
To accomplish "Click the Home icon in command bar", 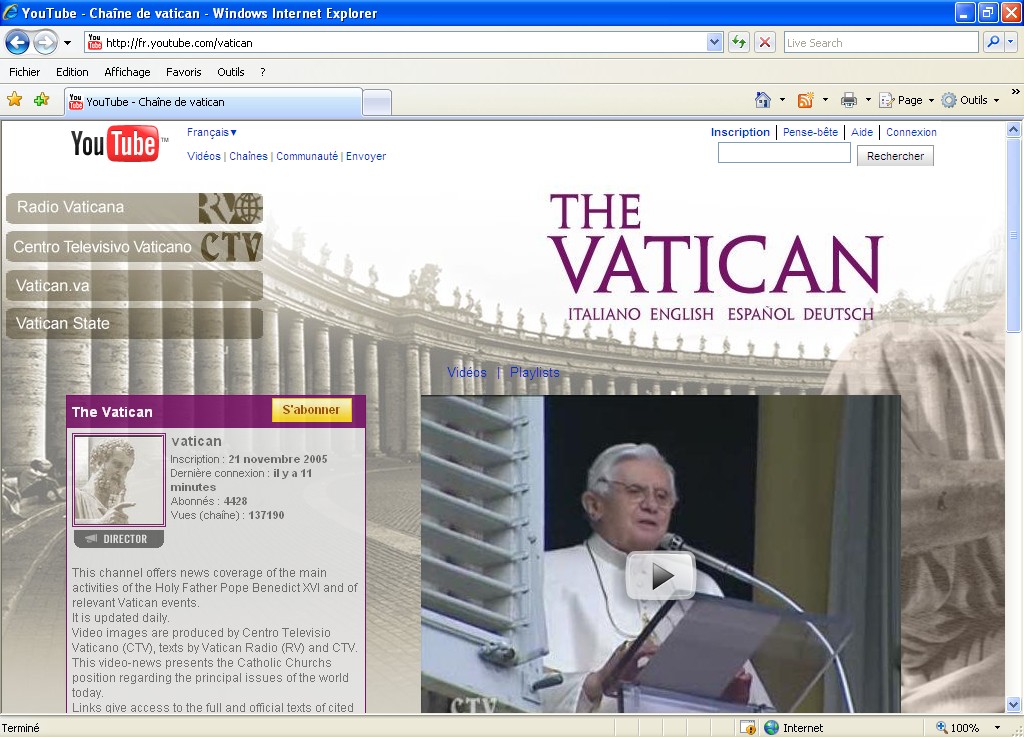I will 763,100.
